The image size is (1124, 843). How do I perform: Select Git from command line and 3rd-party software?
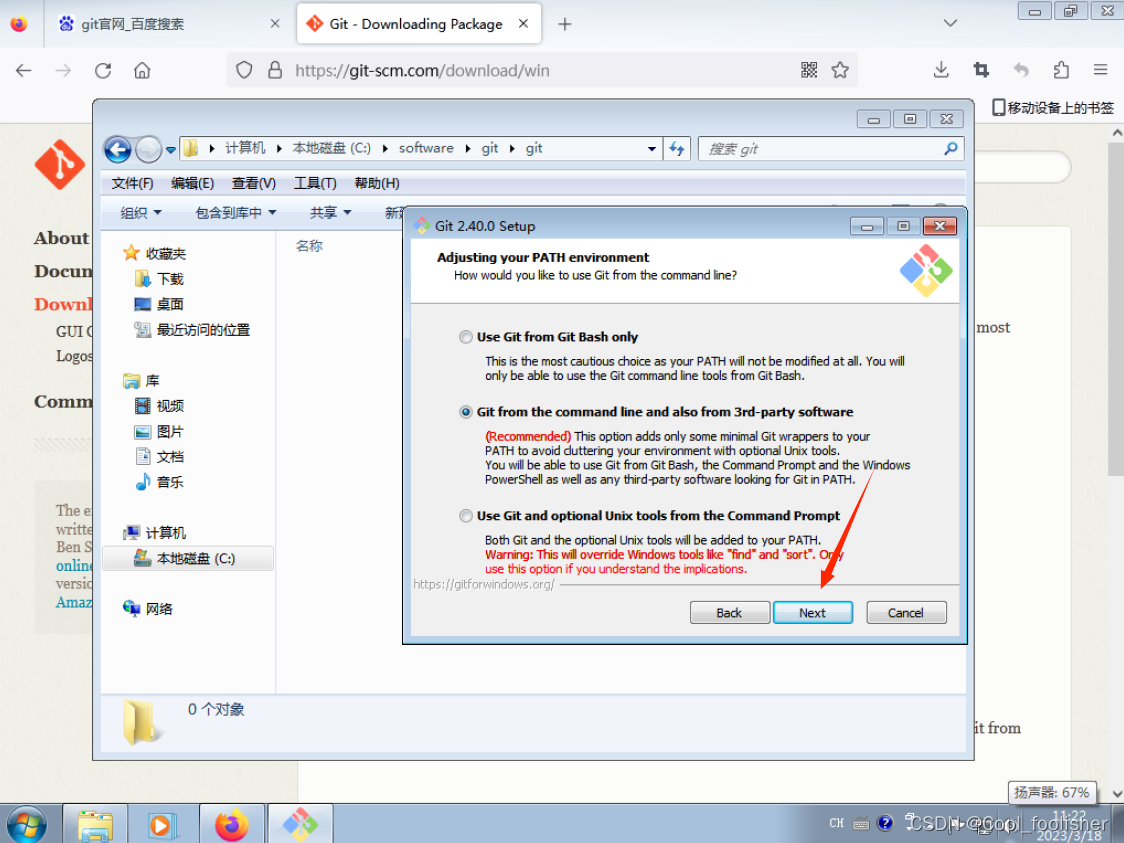coord(466,412)
